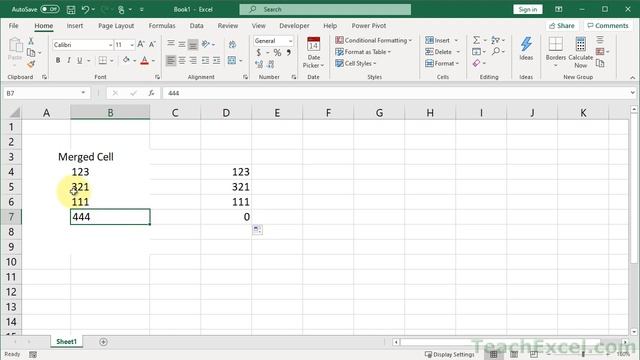Click the Clear eraser icon
The width and height of the screenshot is (640, 360).
tap(476, 63)
